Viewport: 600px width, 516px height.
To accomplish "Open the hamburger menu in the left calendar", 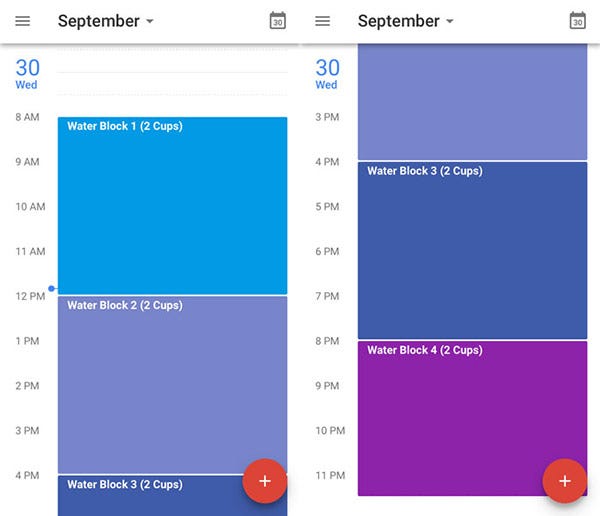I will point(23,21).
